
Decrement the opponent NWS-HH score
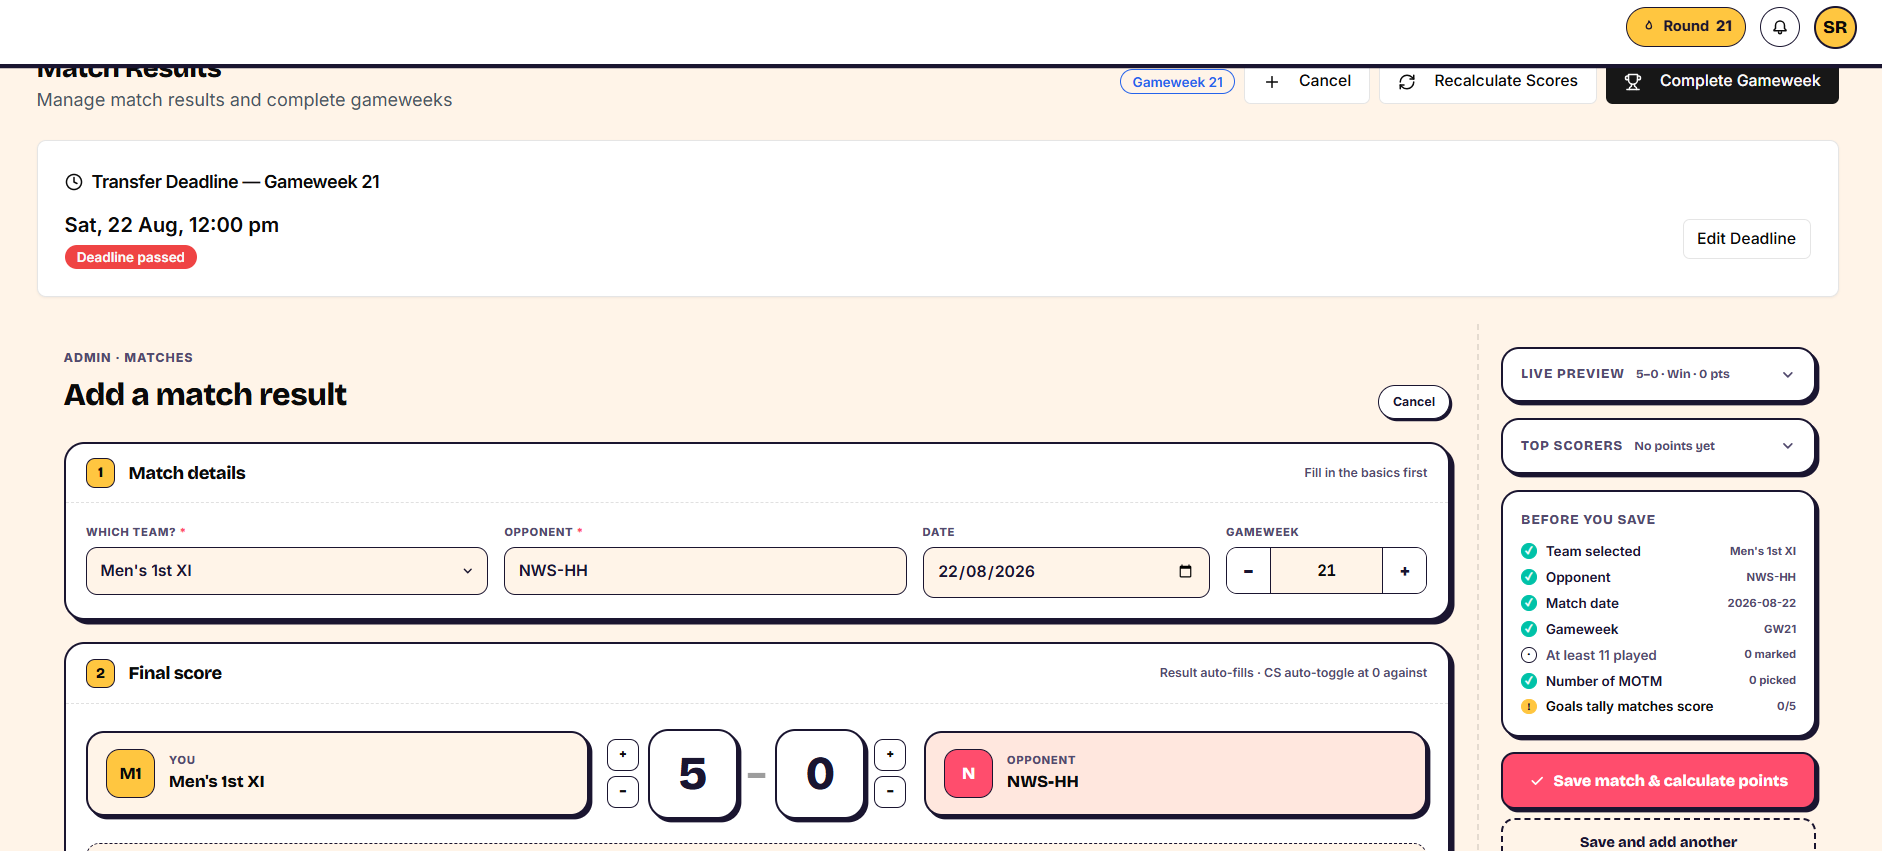point(890,792)
